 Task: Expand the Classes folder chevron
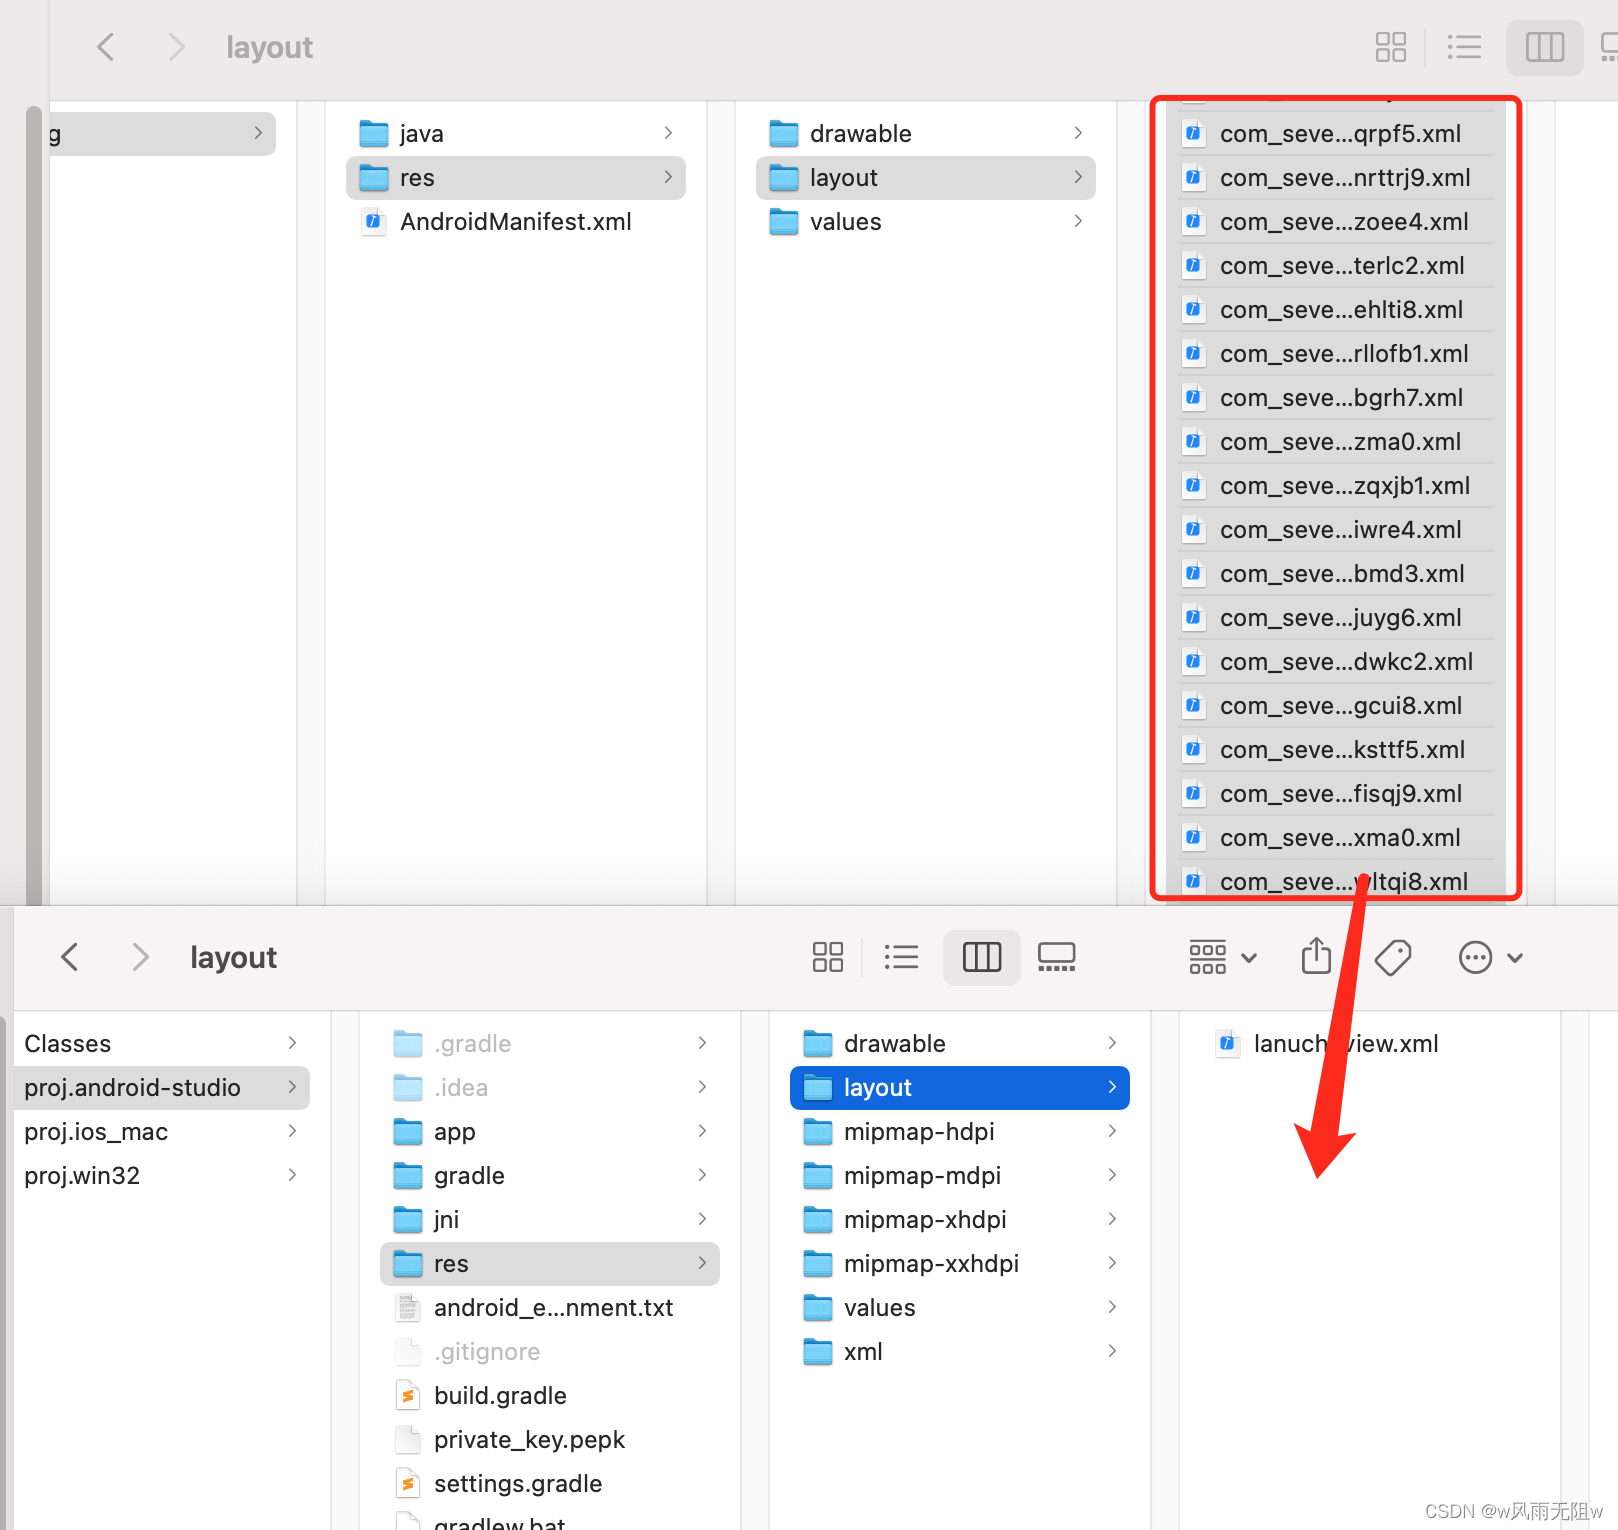292,1043
